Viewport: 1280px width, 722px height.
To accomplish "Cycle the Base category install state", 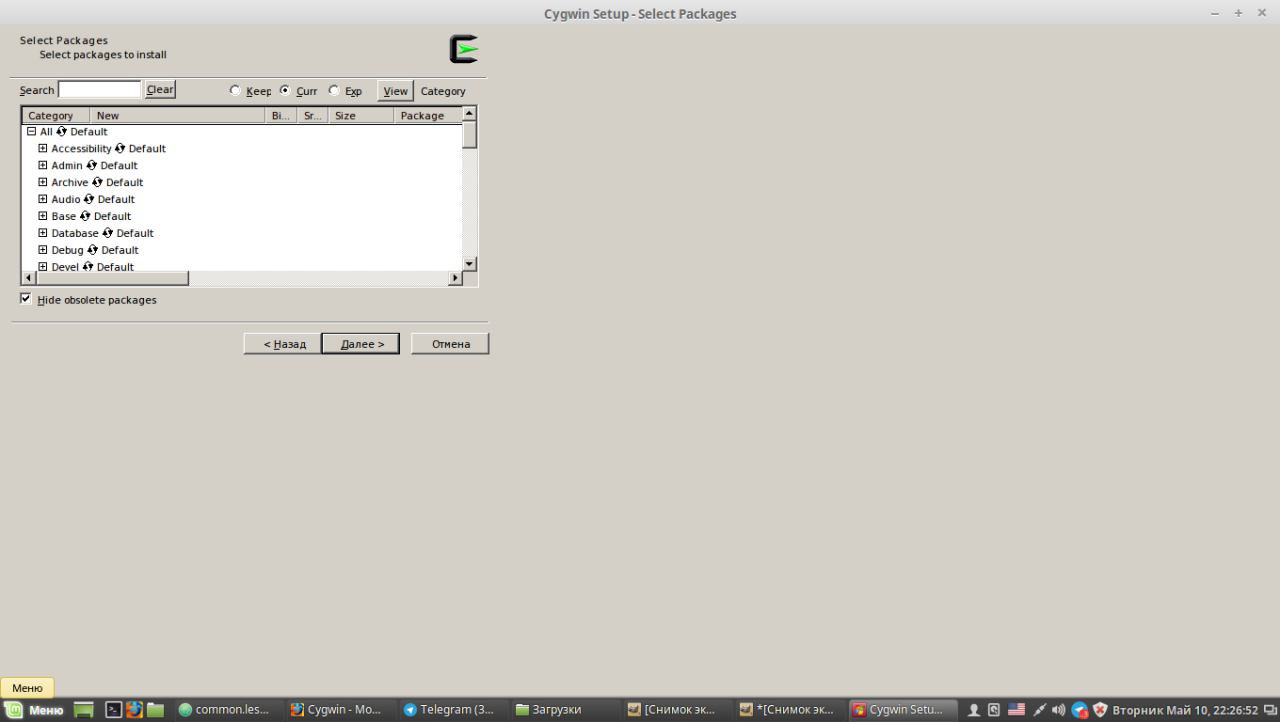I will [85, 217].
